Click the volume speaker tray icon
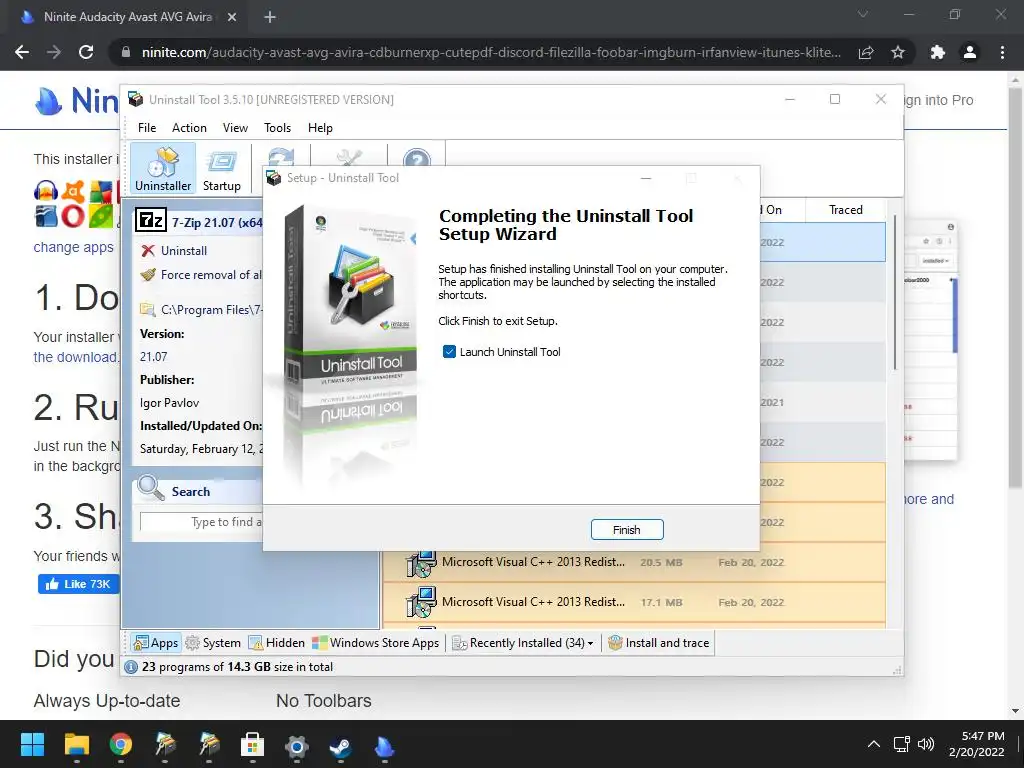 [926, 744]
